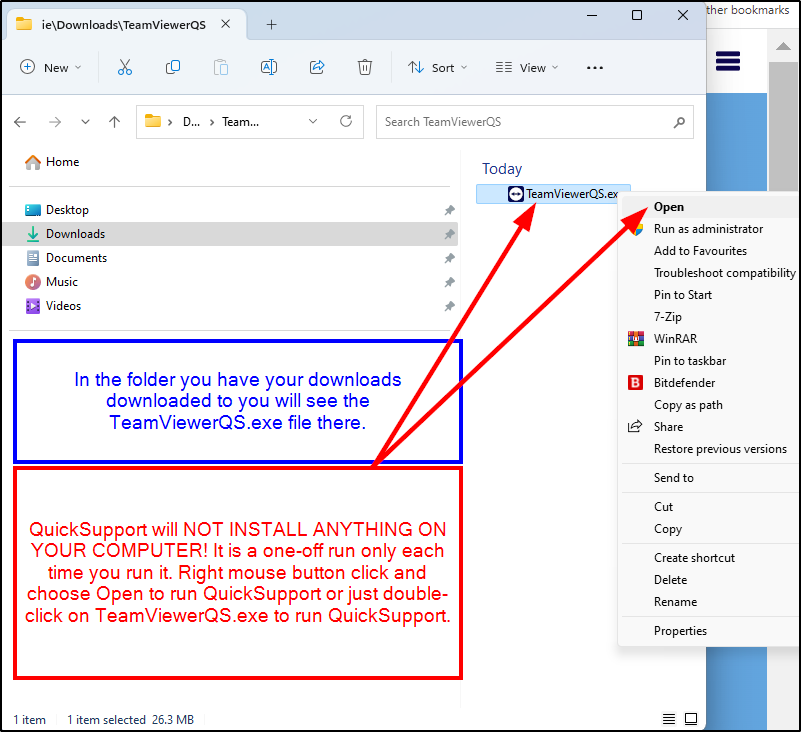
Task: Go forward with the right arrow button
Action: point(55,122)
